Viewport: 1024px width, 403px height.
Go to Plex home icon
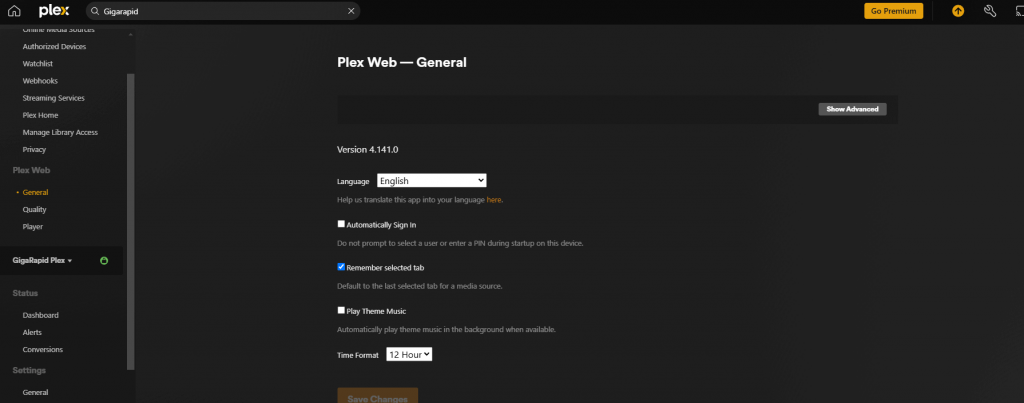14,11
